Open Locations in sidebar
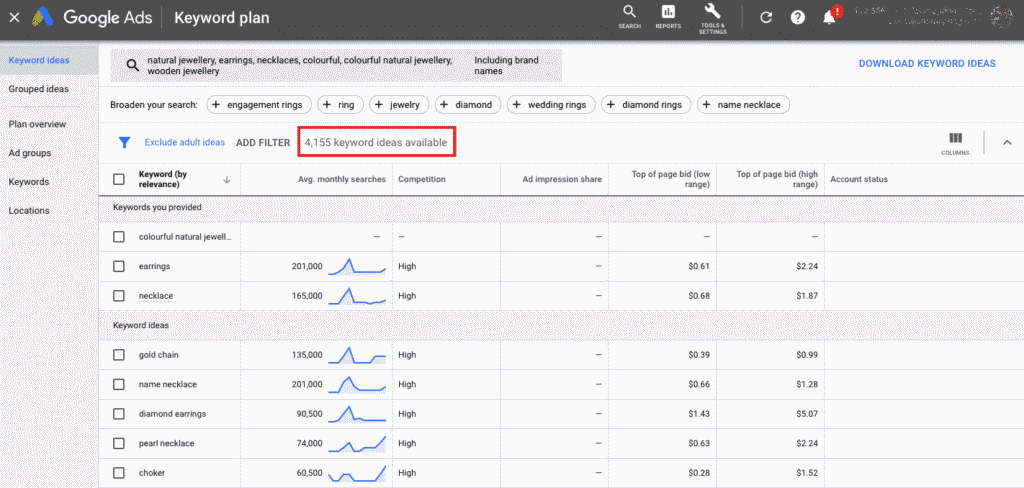 click(x=29, y=210)
